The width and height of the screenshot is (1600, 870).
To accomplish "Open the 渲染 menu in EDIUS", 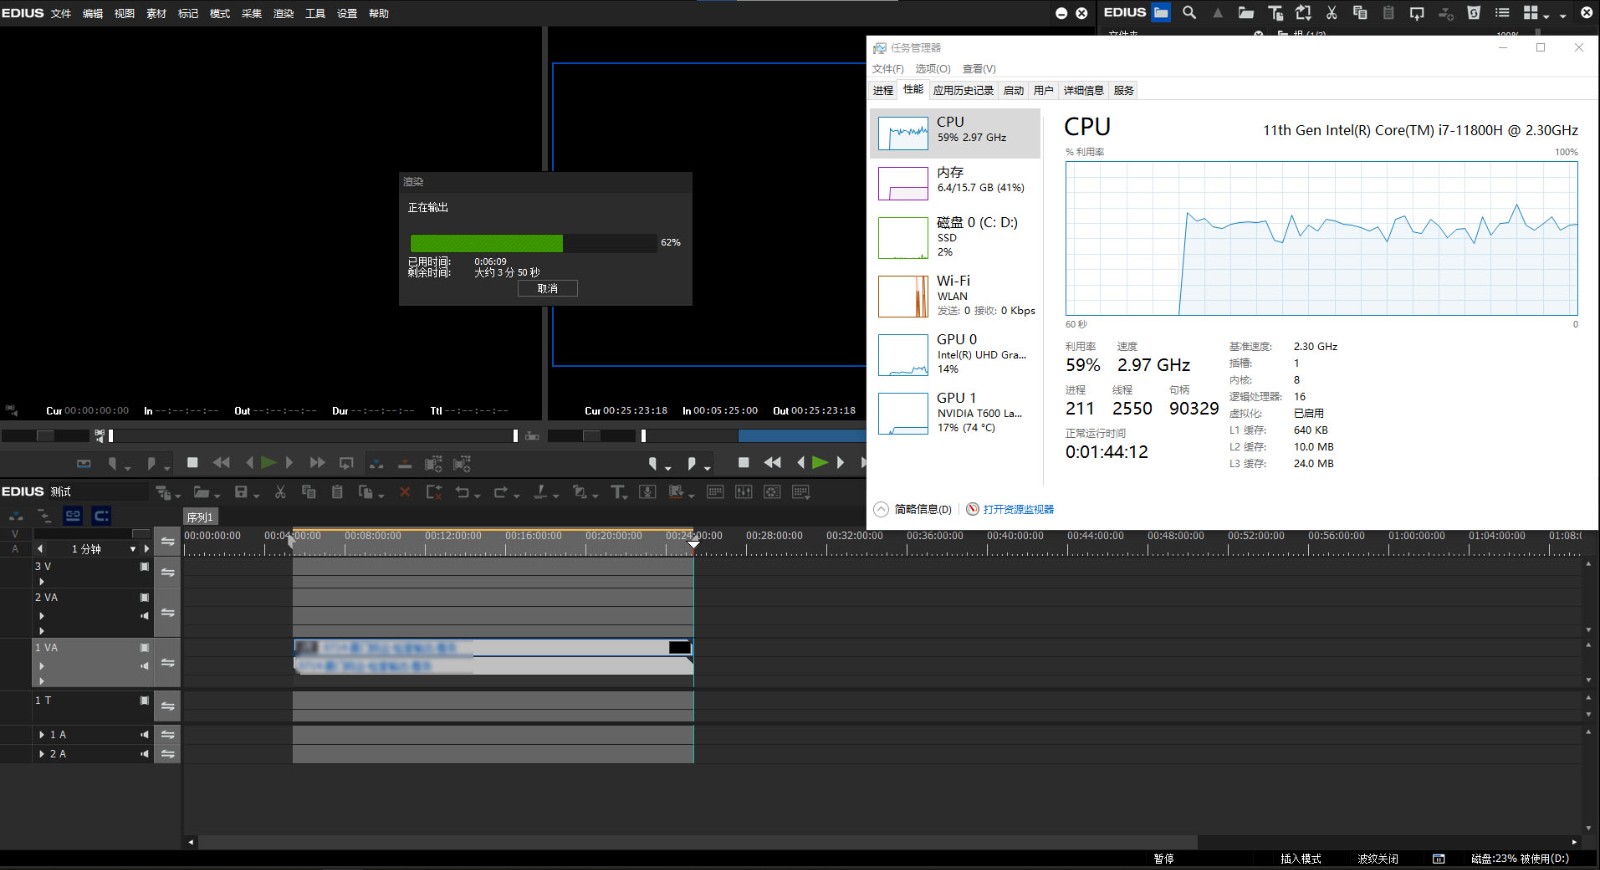I will (x=283, y=13).
